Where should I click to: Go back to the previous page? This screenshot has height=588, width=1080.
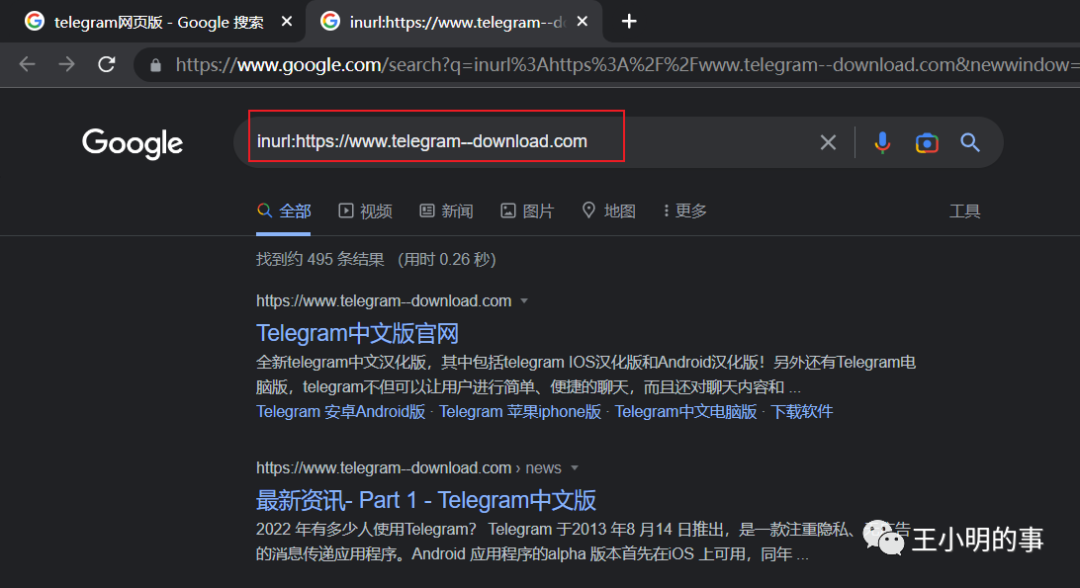[27, 65]
